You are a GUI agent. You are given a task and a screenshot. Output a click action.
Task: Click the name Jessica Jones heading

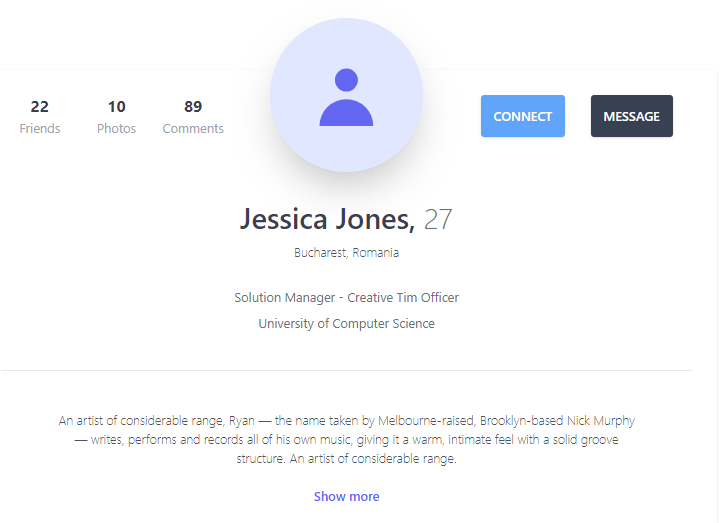pos(327,219)
